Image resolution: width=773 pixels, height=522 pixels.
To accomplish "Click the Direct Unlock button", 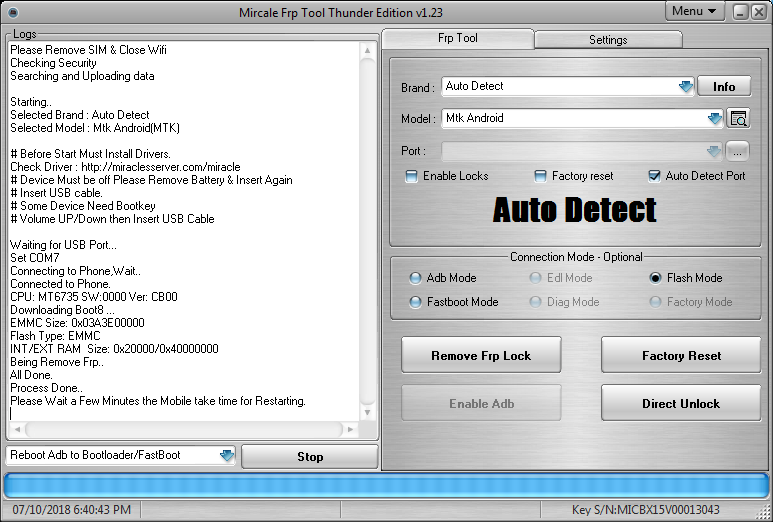I will pos(681,403).
